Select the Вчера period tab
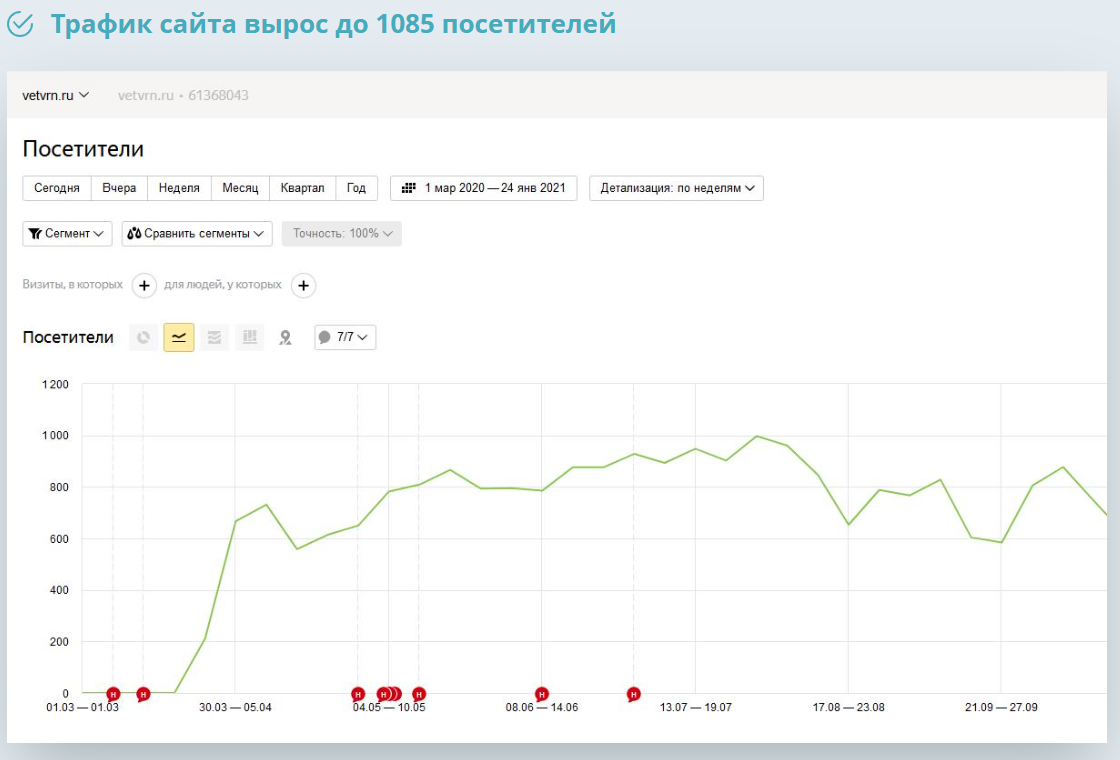Image resolution: width=1120 pixels, height=760 pixels. coord(119,188)
